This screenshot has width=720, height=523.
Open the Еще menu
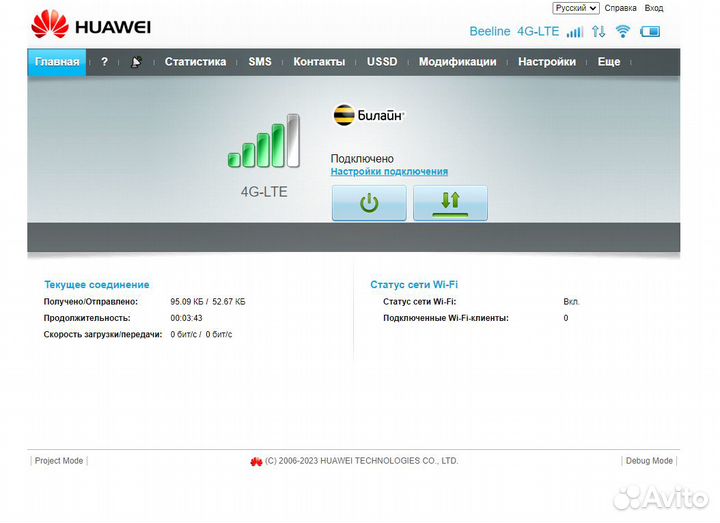(x=609, y=62)
